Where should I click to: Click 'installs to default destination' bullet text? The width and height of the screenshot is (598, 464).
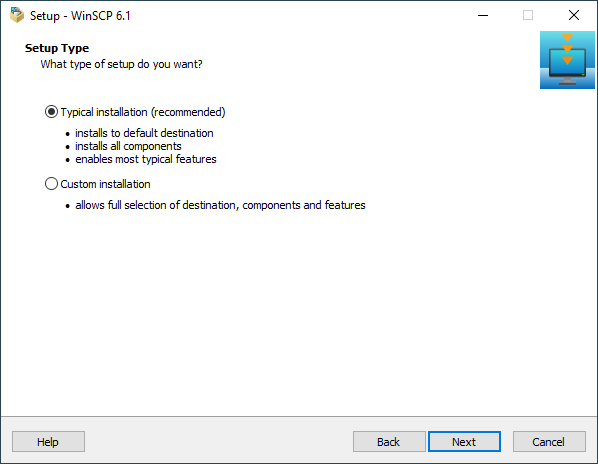tap(144, 133)
